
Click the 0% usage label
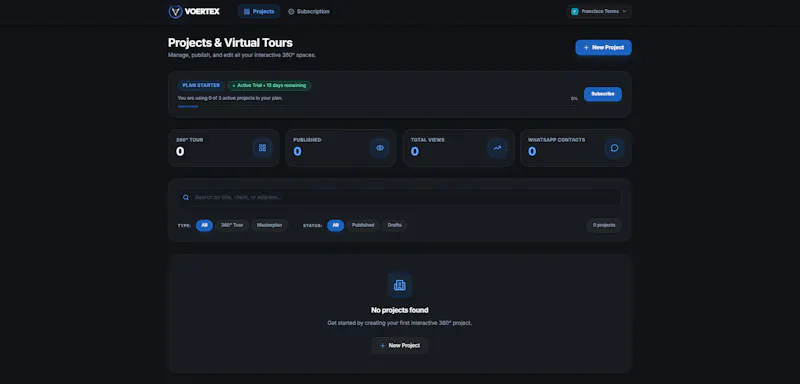[x=574, y=98]
